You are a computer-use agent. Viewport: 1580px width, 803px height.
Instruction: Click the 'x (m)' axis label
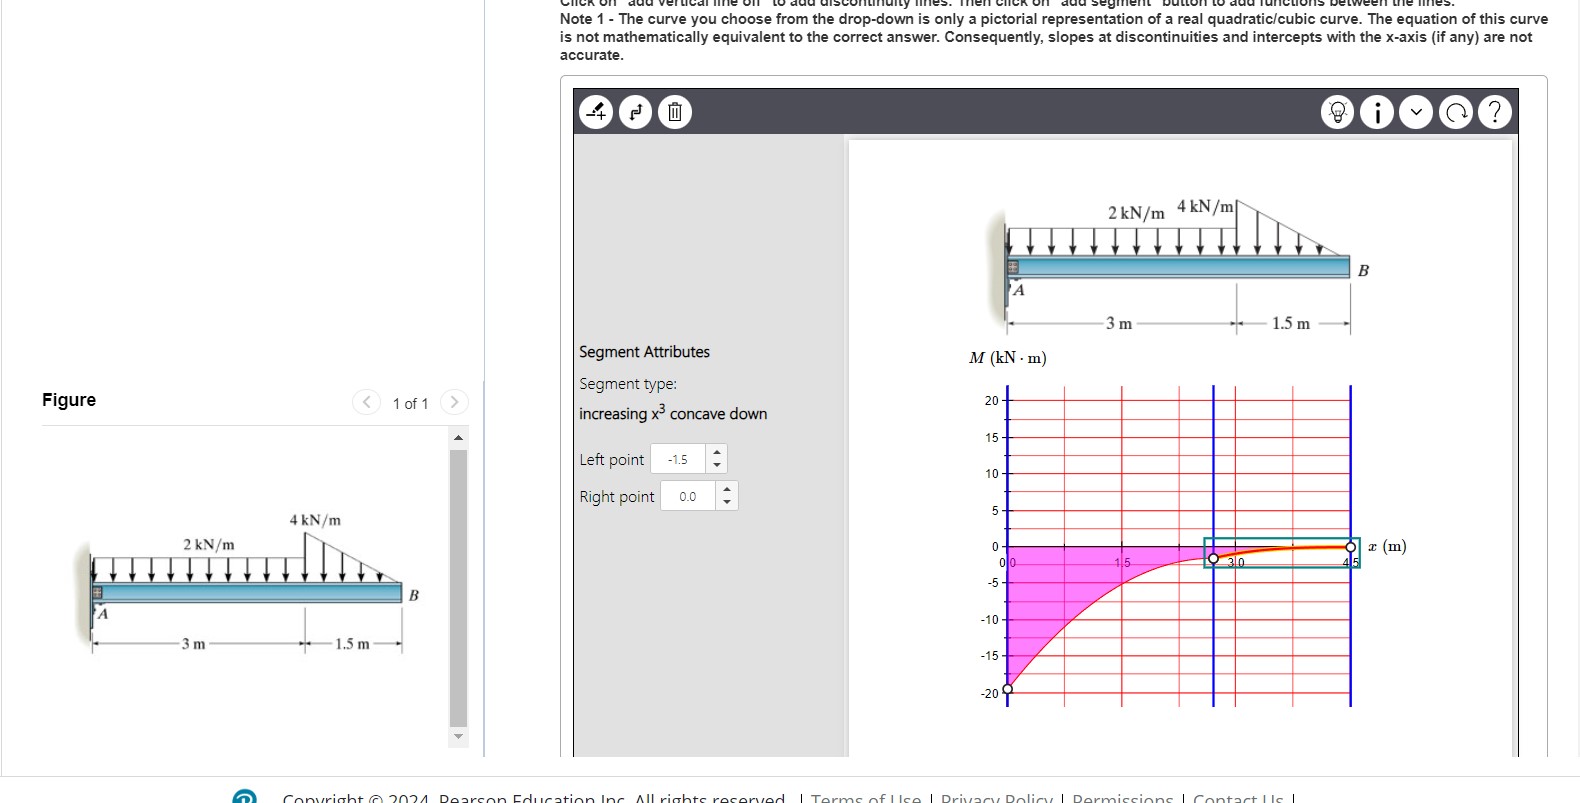click(x=1387, y=546)
